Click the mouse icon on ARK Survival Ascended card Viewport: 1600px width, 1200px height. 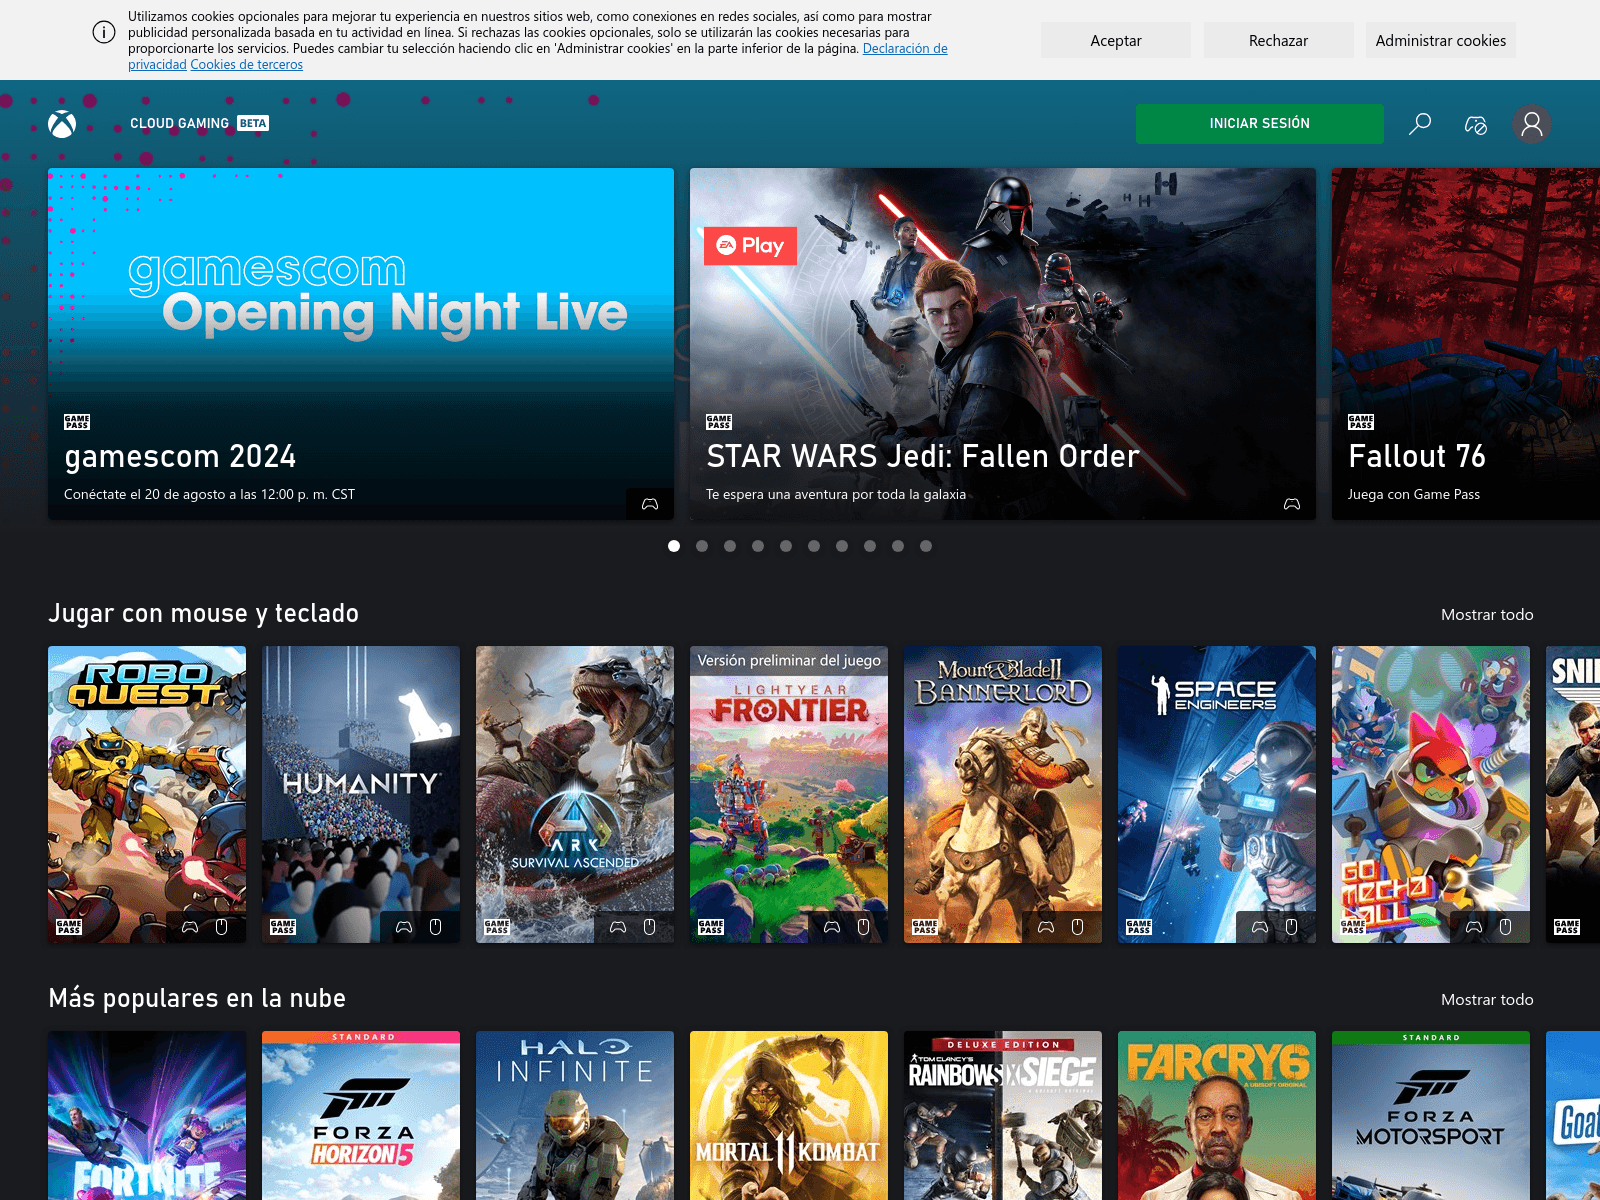click(x=650, y=927)
